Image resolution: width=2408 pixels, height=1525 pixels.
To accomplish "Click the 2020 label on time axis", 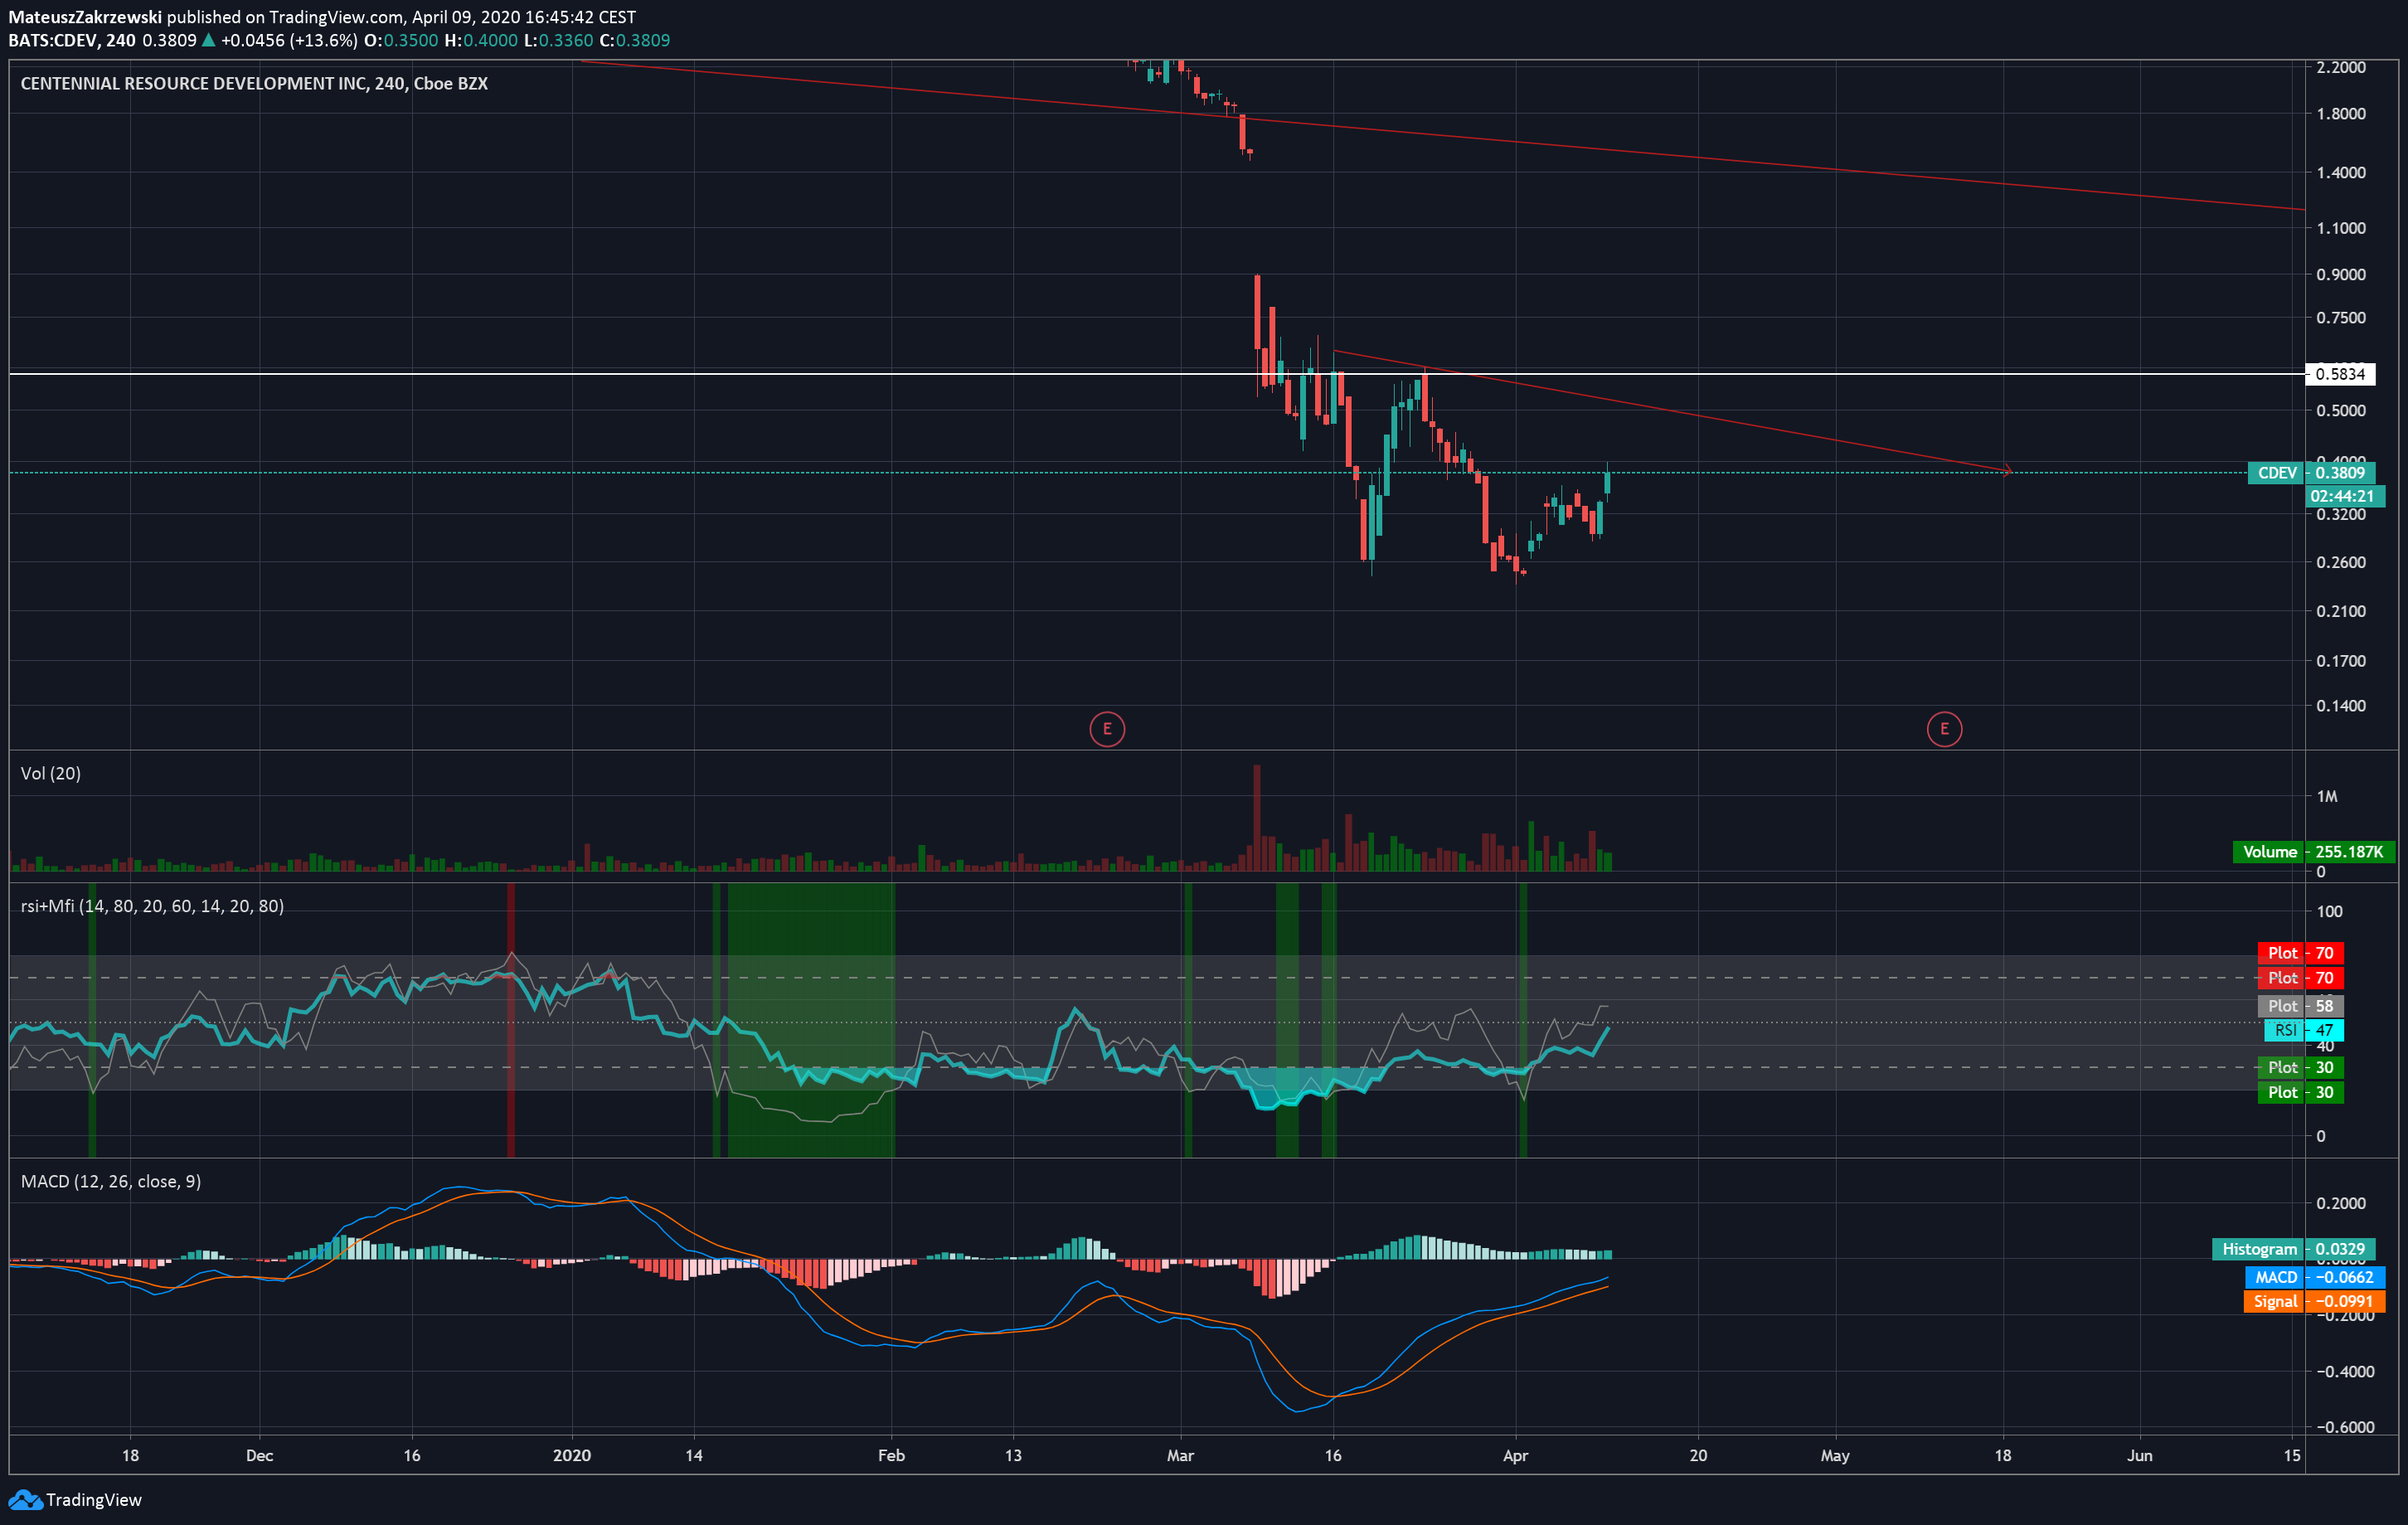I will [x=572, y=1455].
